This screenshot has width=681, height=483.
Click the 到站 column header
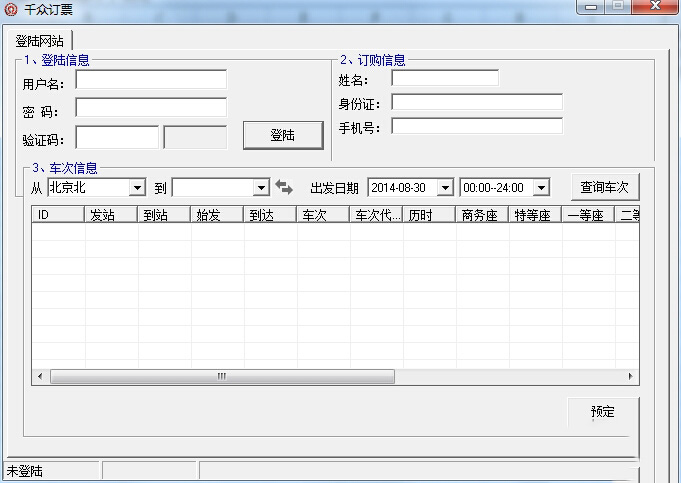point(164,215)
